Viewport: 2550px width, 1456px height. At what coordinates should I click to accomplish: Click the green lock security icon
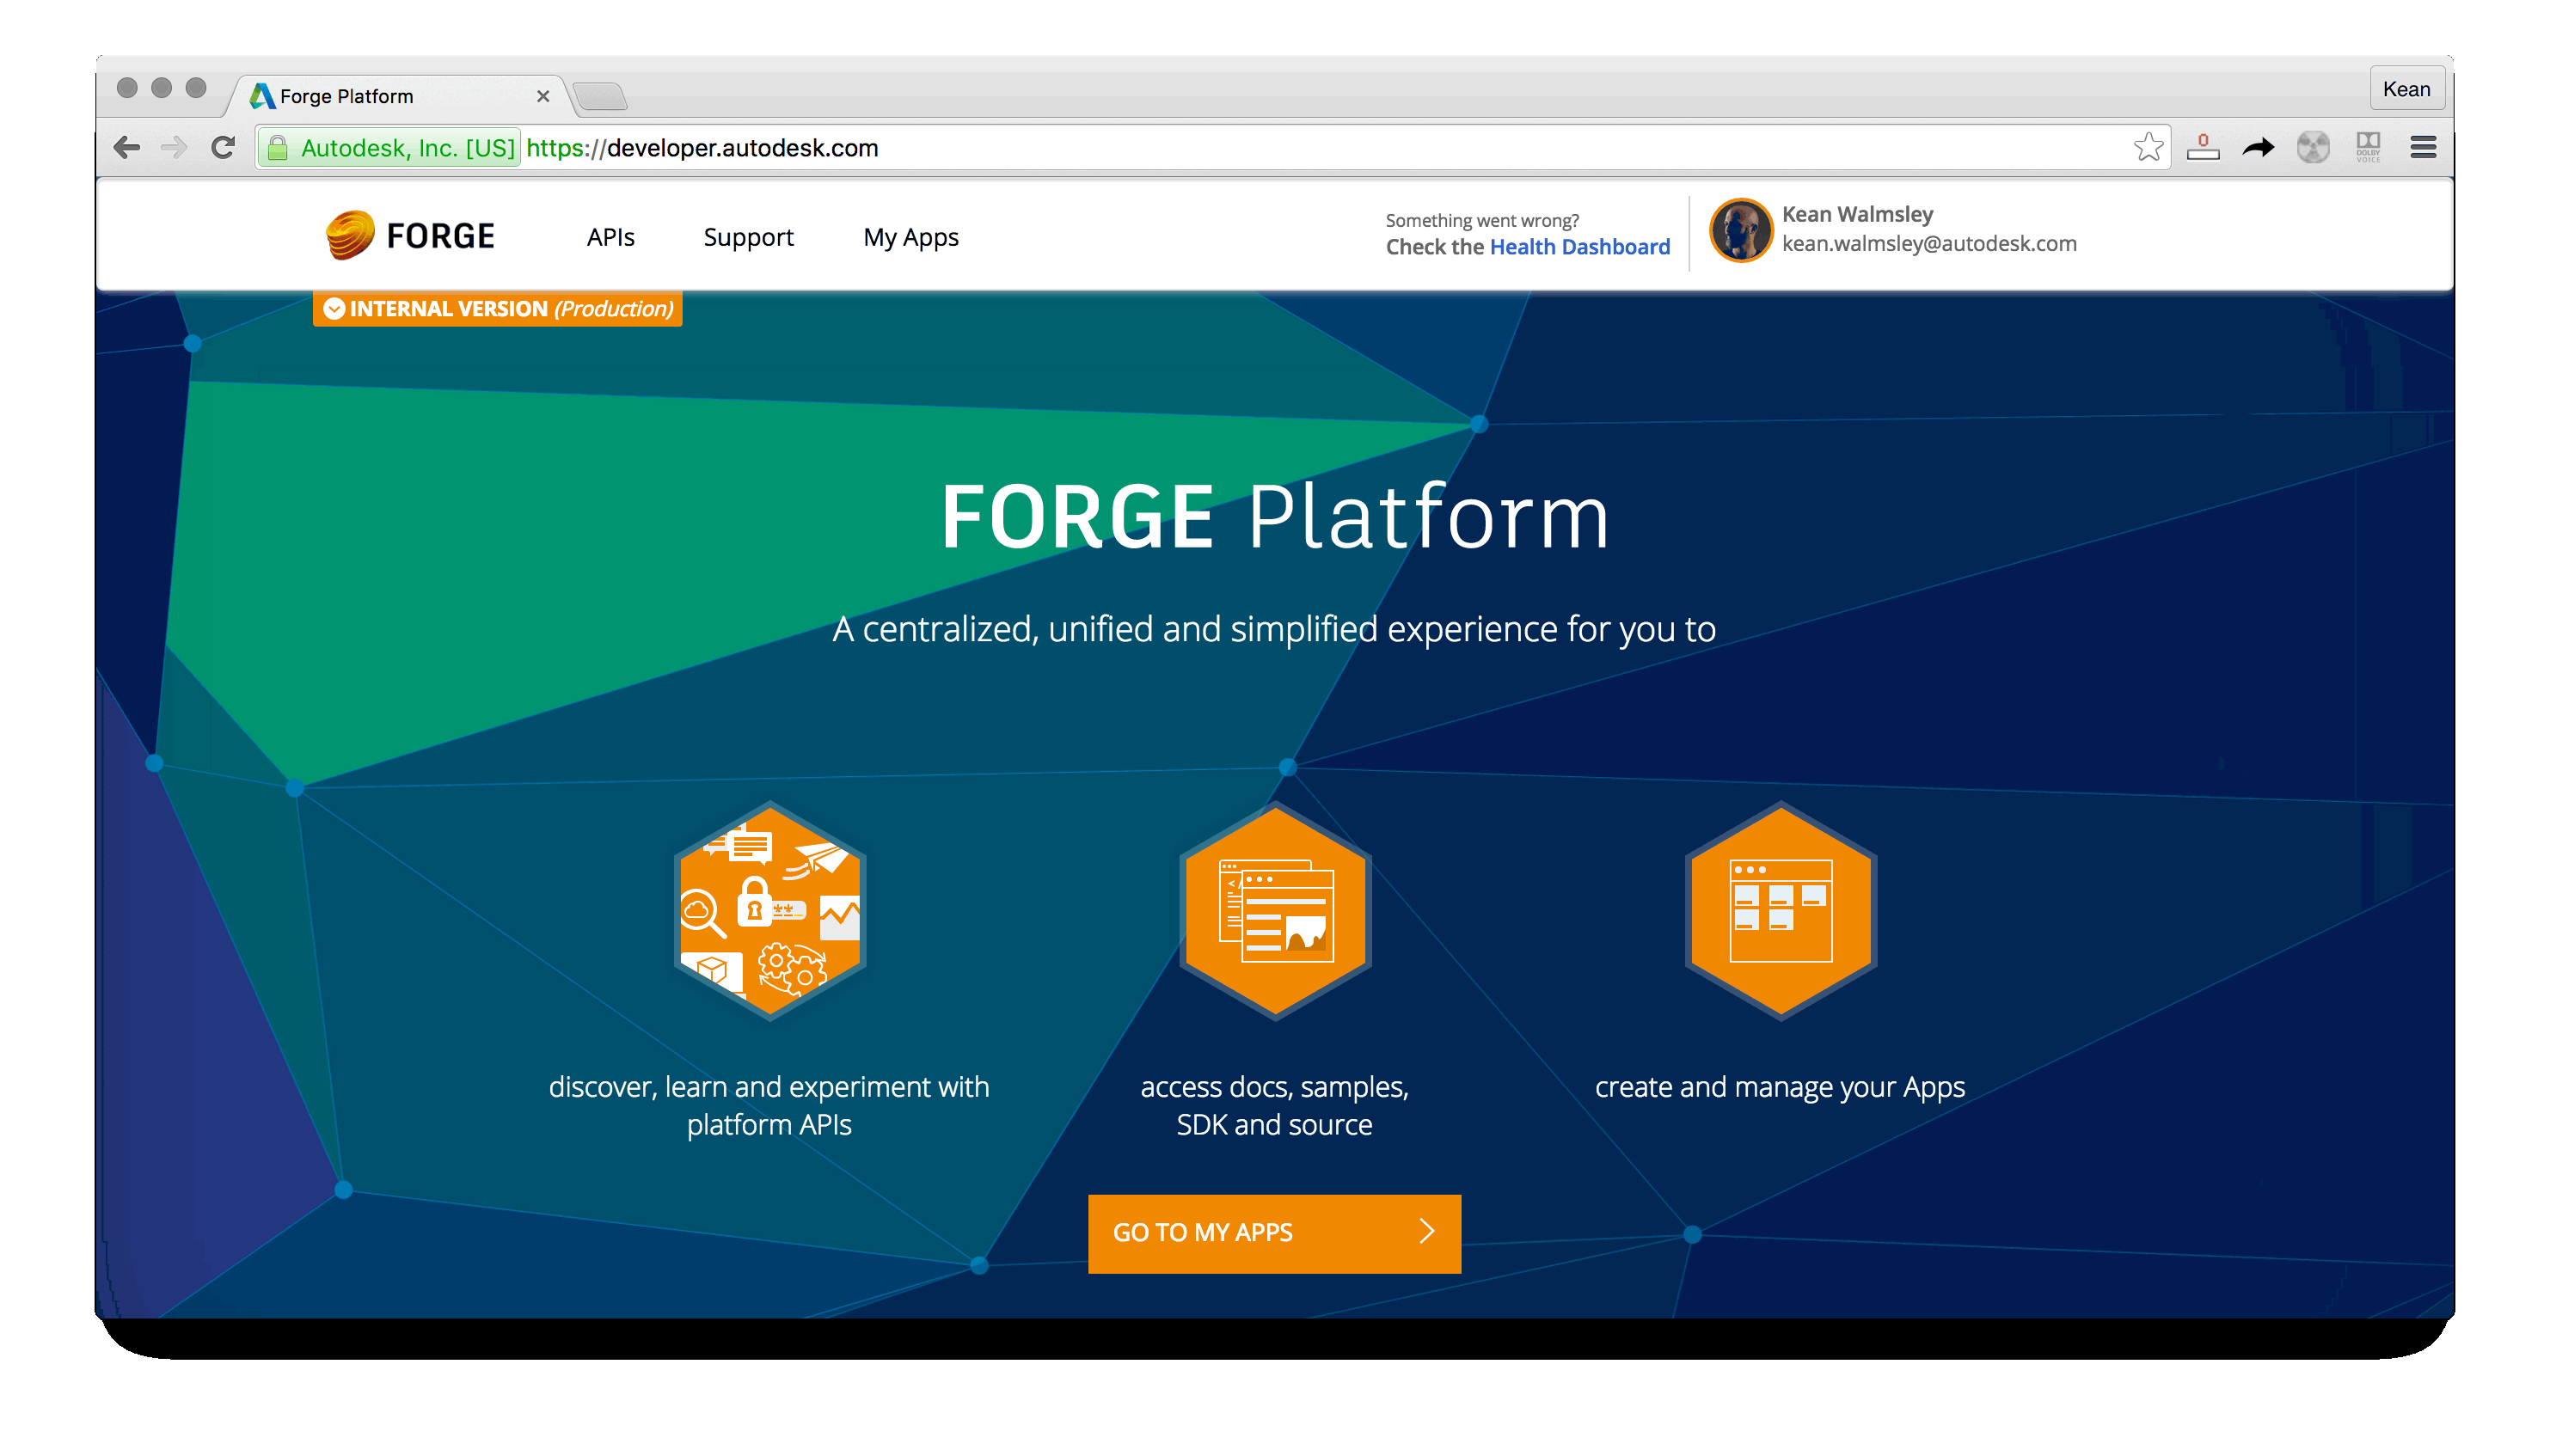pyautogui.click(x=277, y=148)
